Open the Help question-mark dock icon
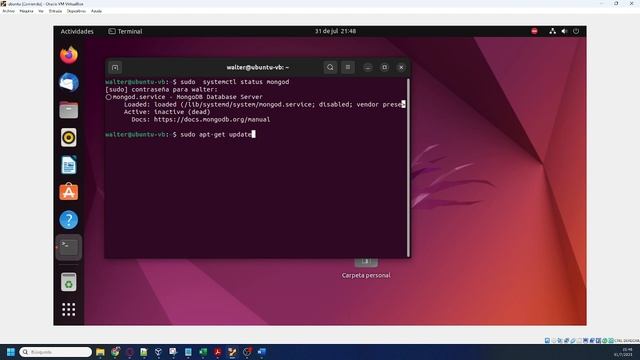This screenshot has height=360, width=640. pyautogui.click(x=69, y=220)
